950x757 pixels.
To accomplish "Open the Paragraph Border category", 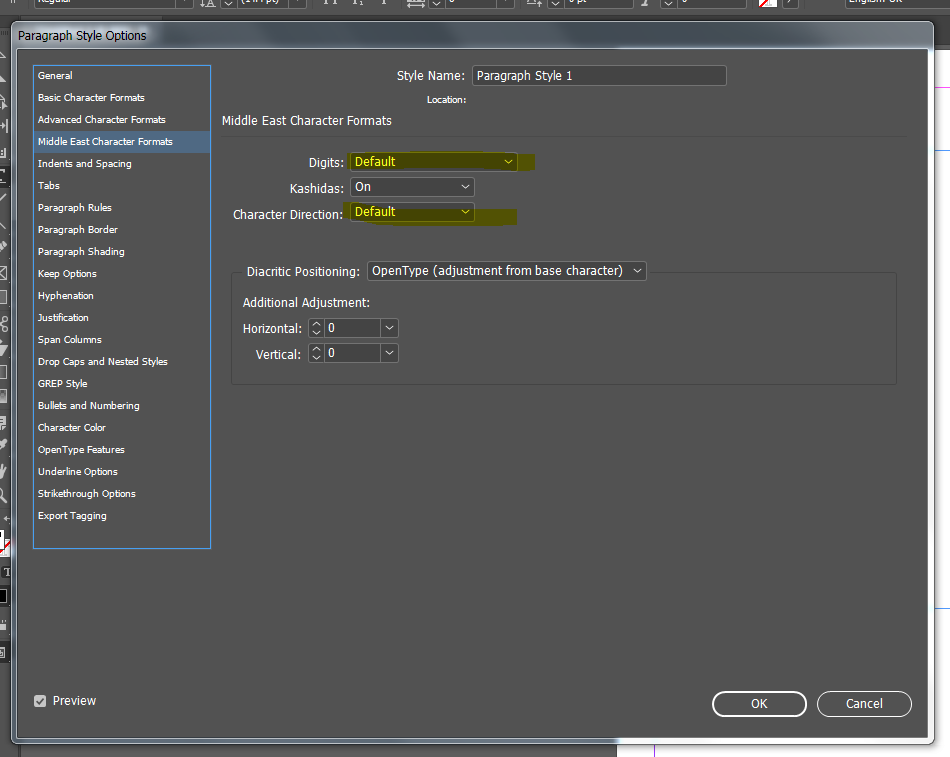I will coord(122,230).
